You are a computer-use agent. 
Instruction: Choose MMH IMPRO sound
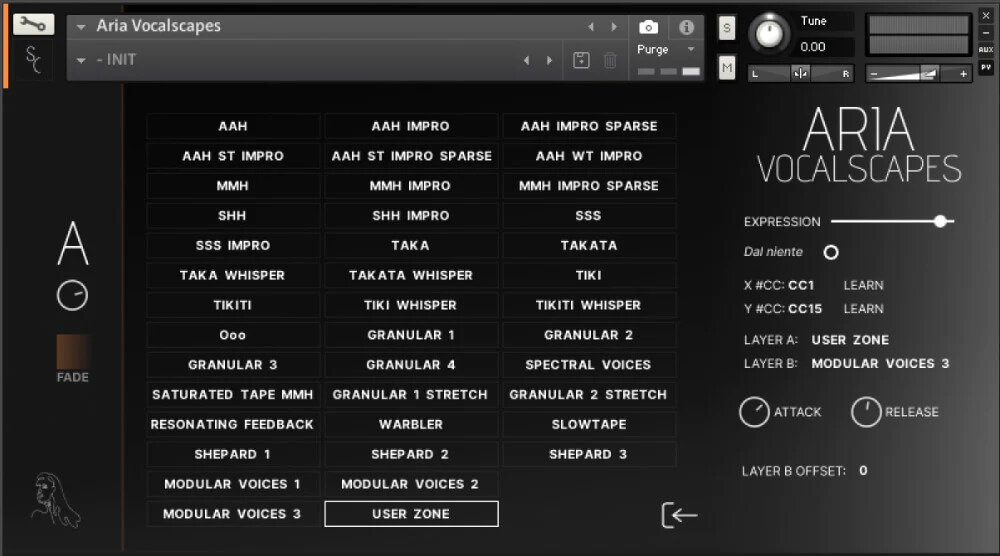pyautogui.click(x=411, y=186)
